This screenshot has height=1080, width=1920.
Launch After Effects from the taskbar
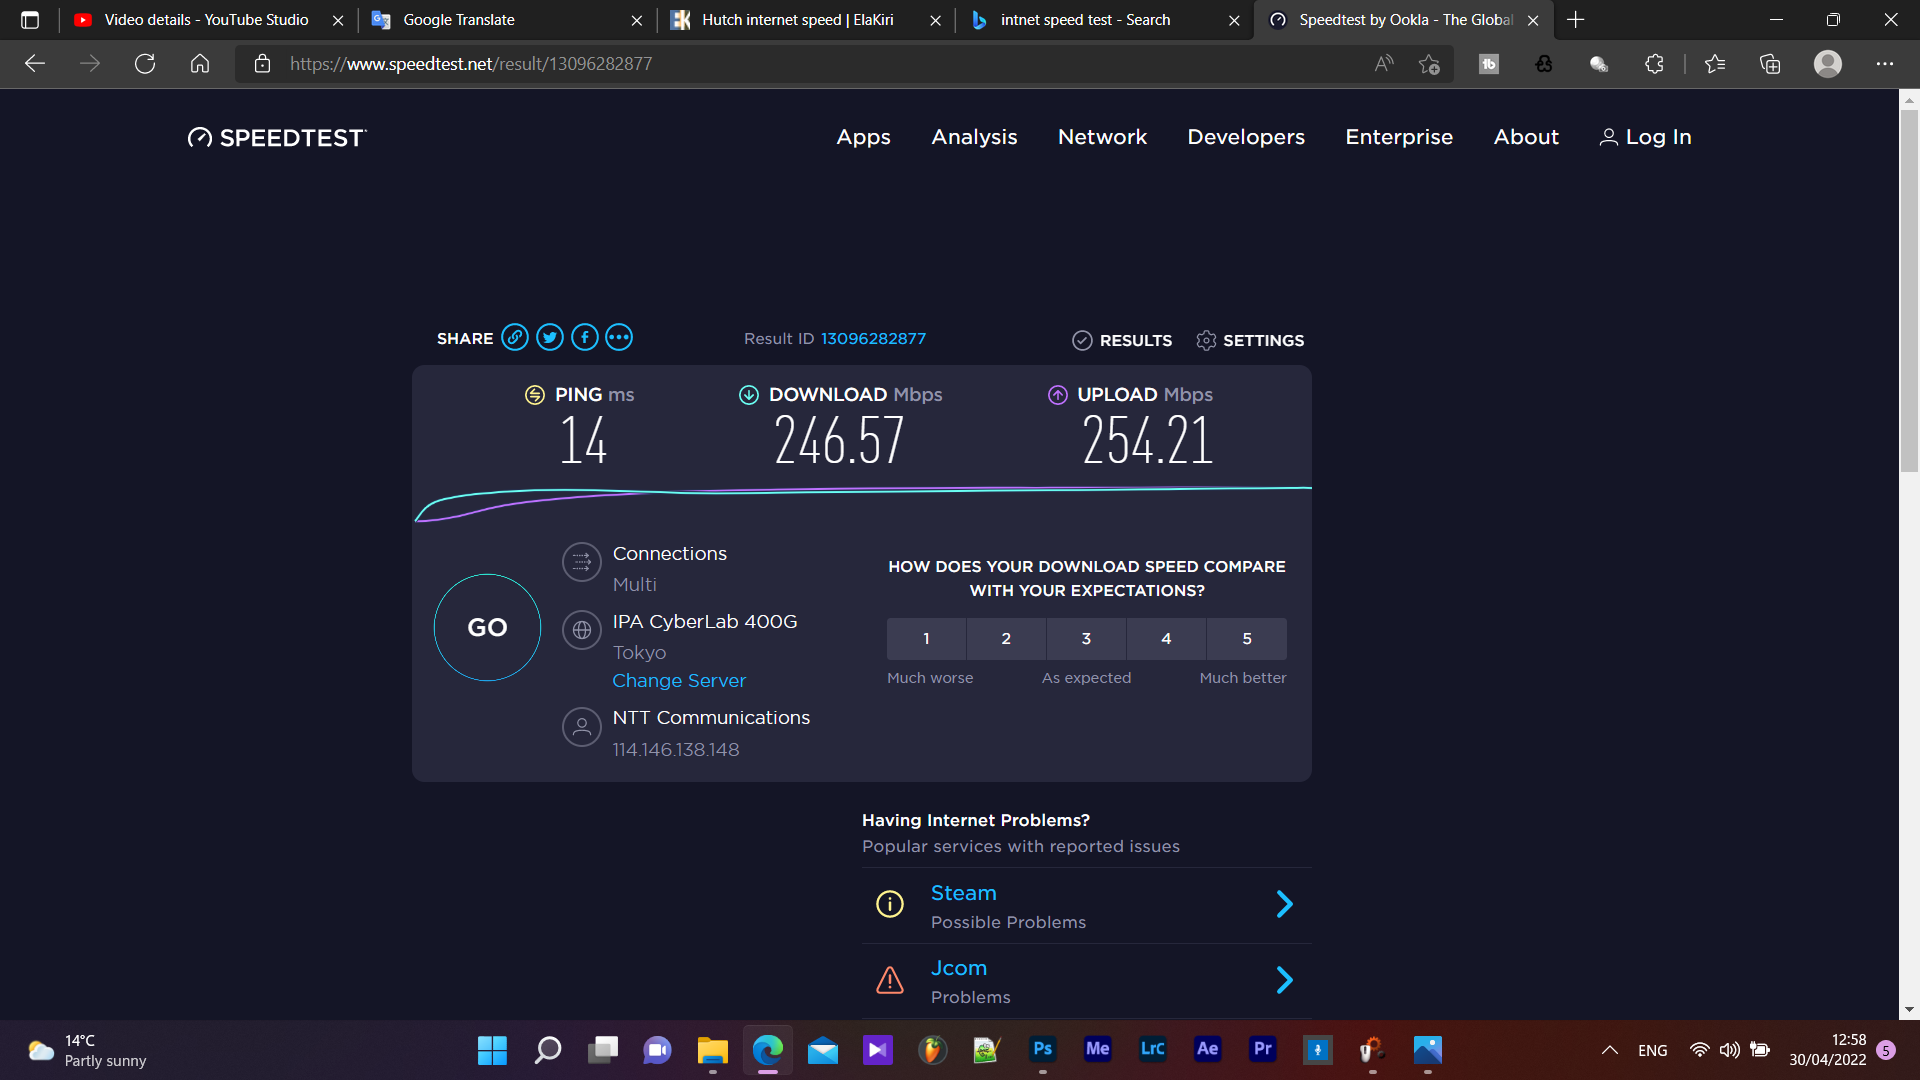point(1207,1050)
